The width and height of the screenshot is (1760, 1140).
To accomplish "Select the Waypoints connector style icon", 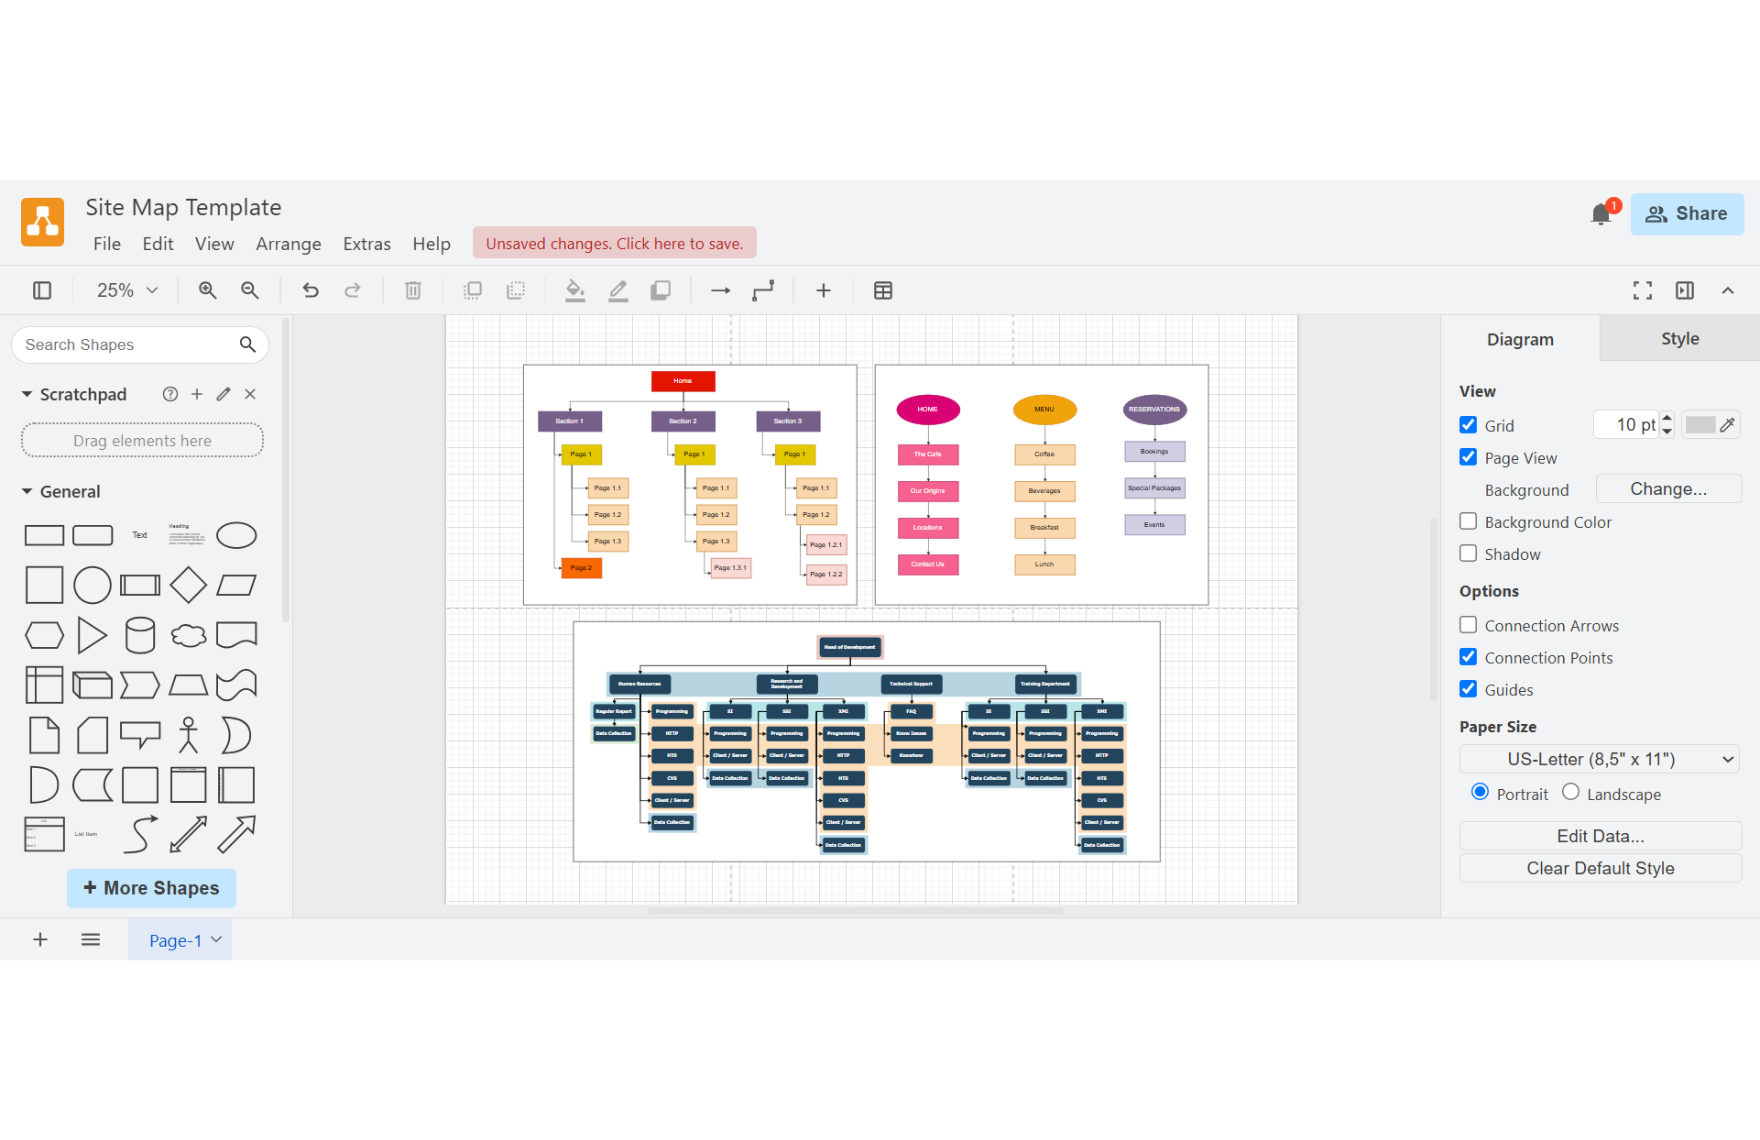I will (763, 290).
